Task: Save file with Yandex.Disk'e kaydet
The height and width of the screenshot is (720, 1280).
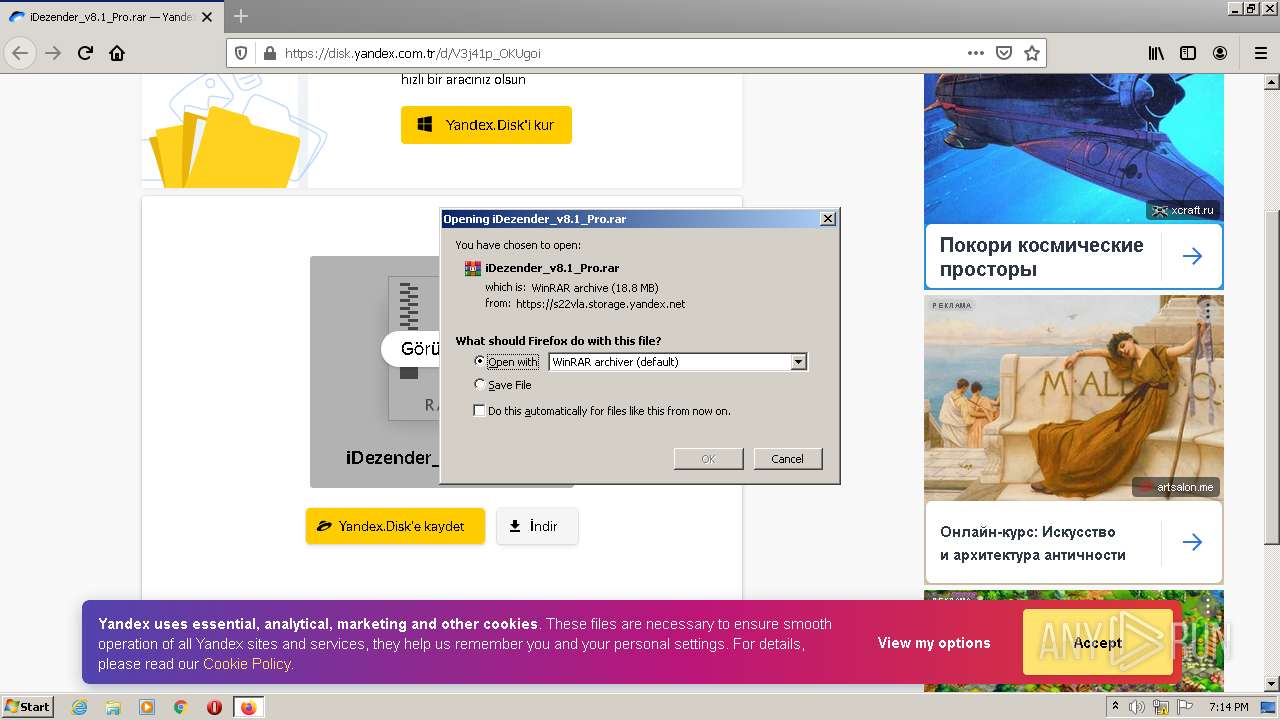Action: click(x=395, y=526)
